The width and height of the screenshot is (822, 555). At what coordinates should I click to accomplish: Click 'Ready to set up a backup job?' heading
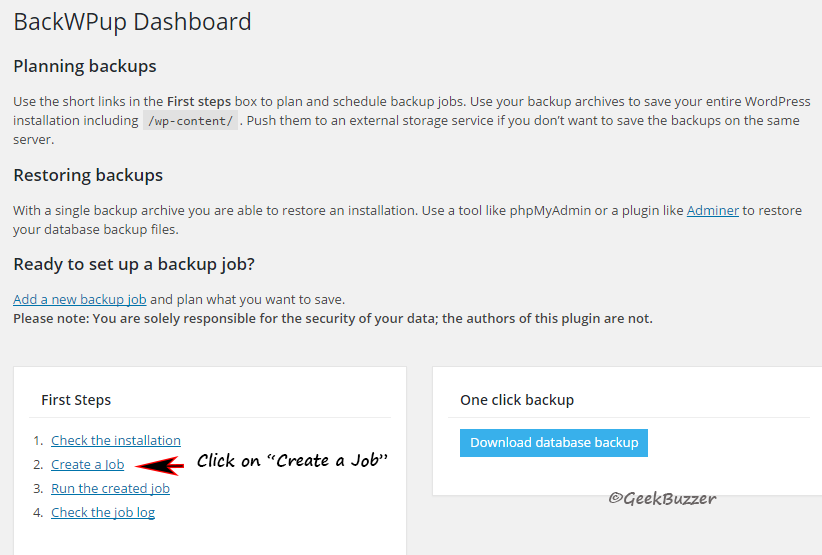(134, 265)
